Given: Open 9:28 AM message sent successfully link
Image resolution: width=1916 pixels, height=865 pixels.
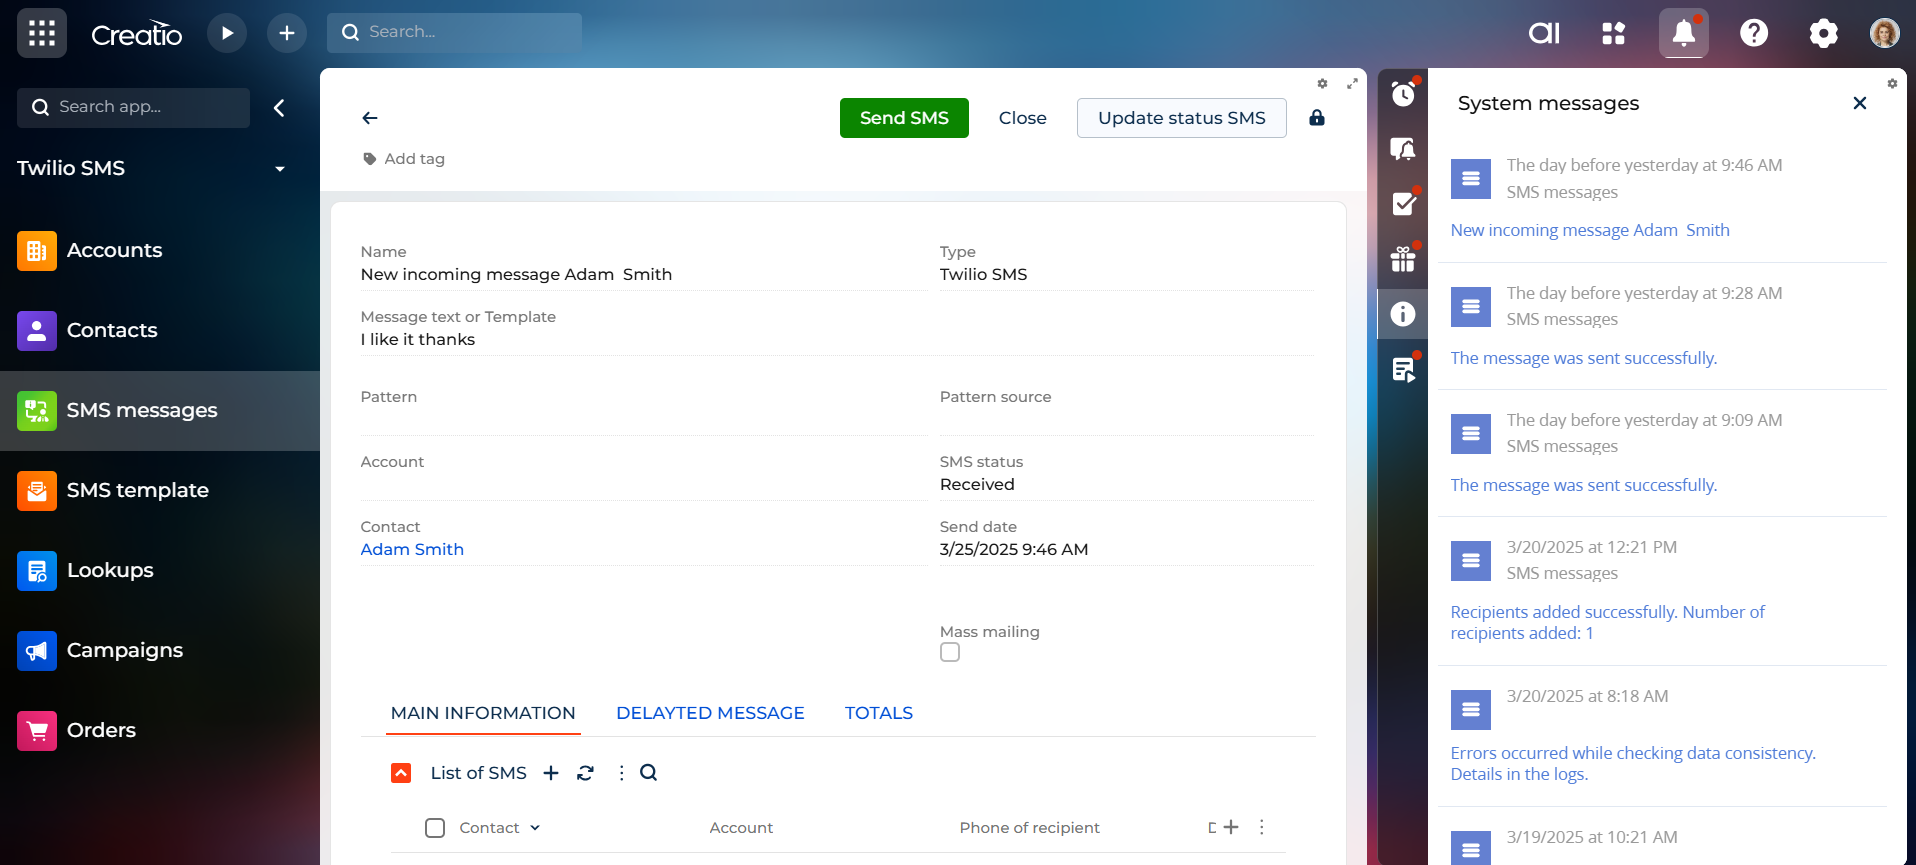Looking at the screenshot, I should tap(1584, 358).
